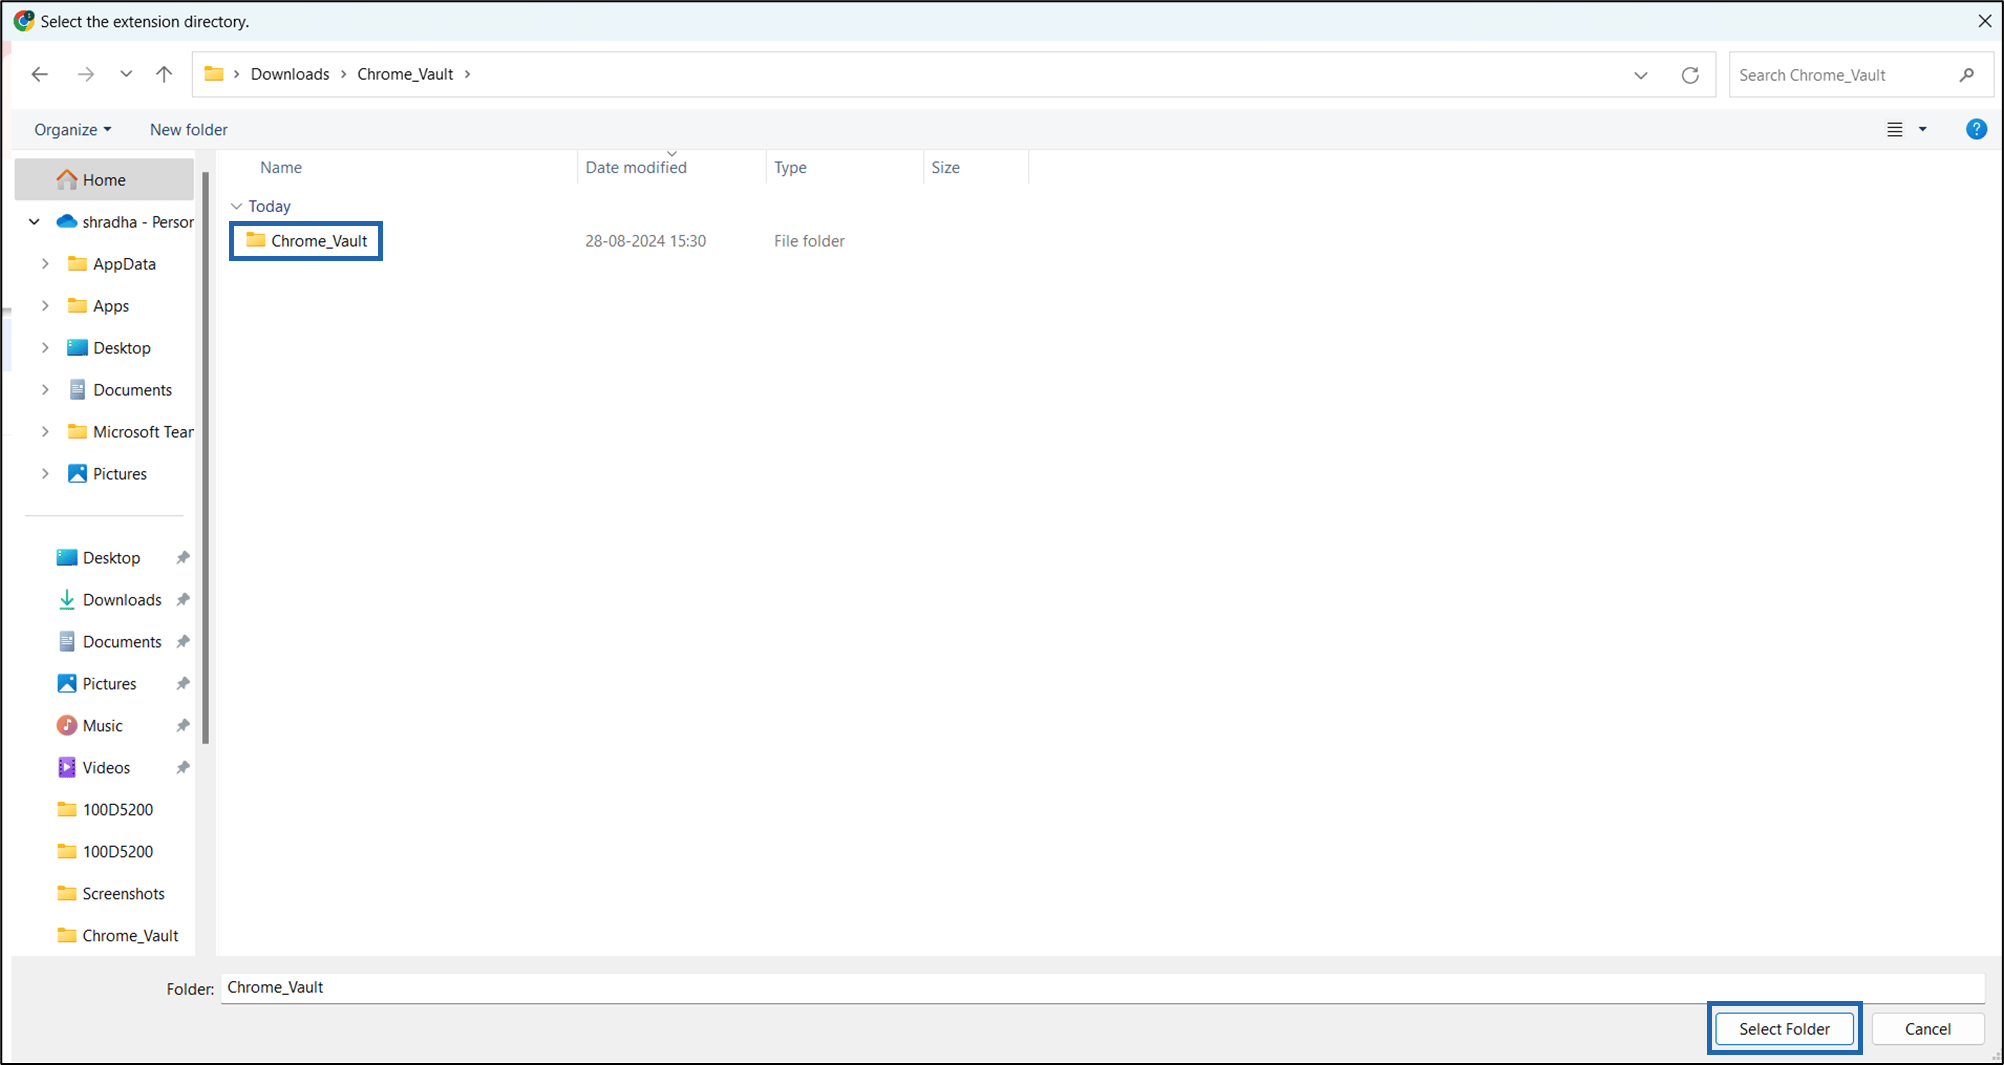Click the pin icon next to Downloads

pos(183,600)
